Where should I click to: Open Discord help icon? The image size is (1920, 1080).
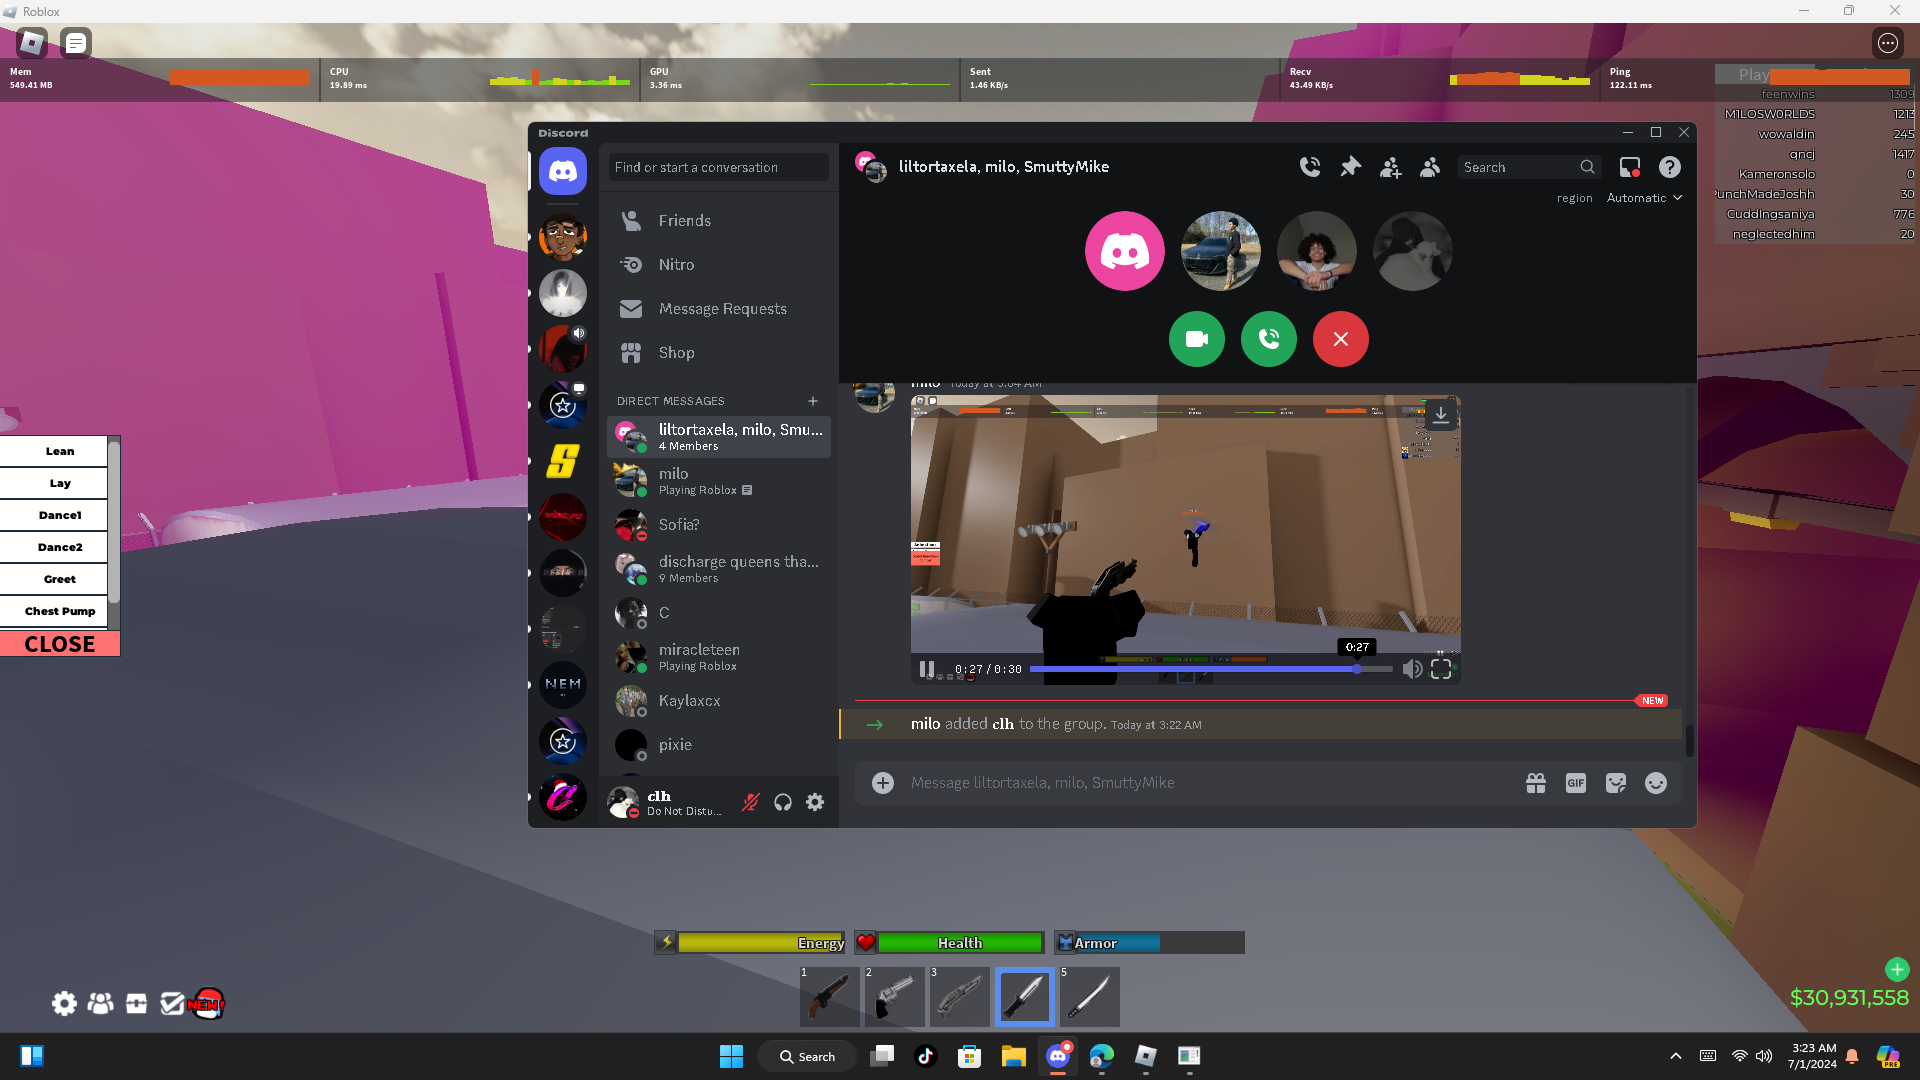(x=1670, y=167)
